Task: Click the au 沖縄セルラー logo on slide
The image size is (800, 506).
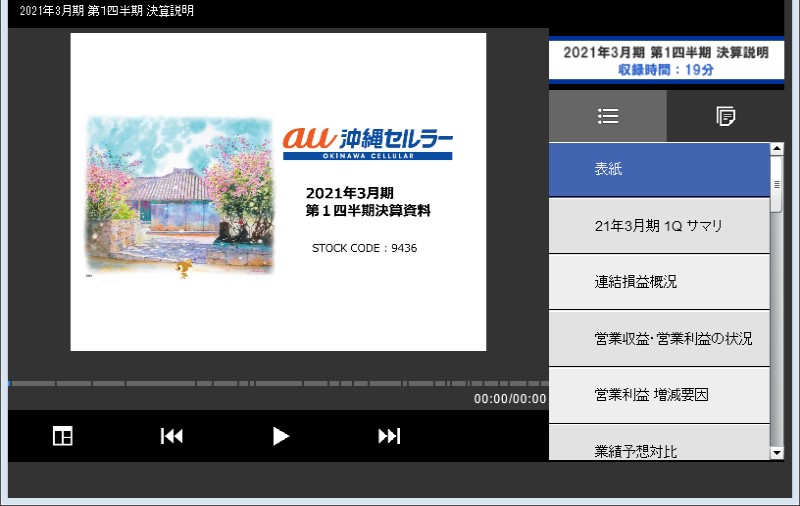Action: click(x=368, y=143)
